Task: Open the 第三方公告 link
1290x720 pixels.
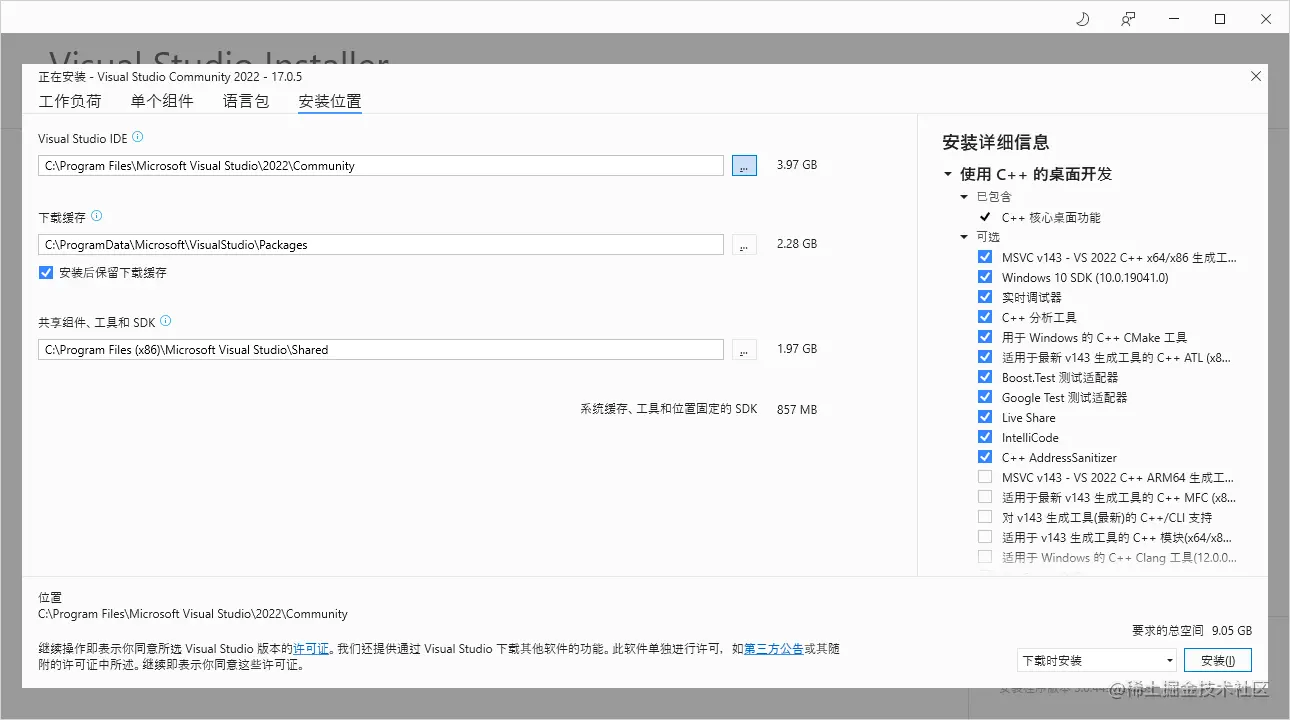Action: (774, 649)
